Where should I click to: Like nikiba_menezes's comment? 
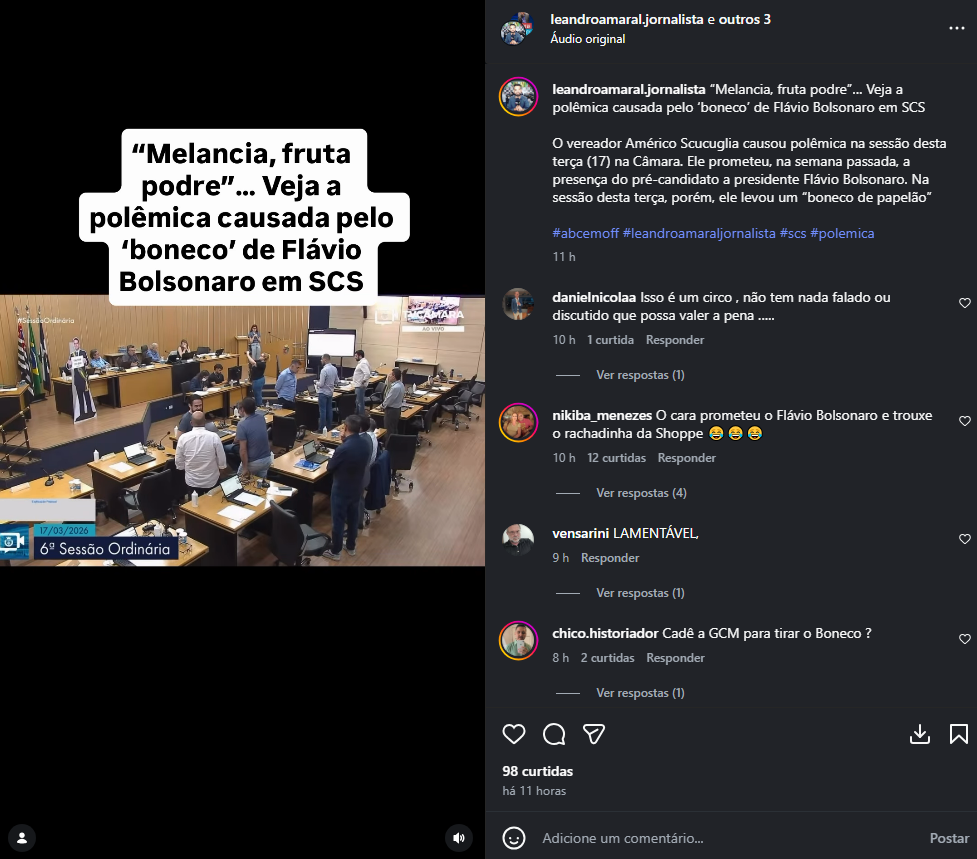point(965,421)
